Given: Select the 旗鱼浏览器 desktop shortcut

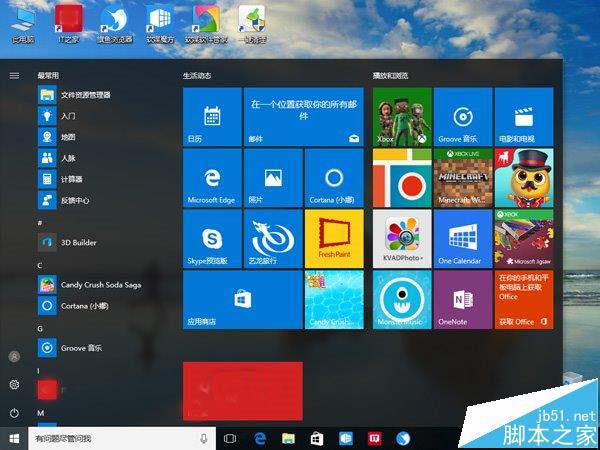Looking at the screenshot, I should pos(114,24).
